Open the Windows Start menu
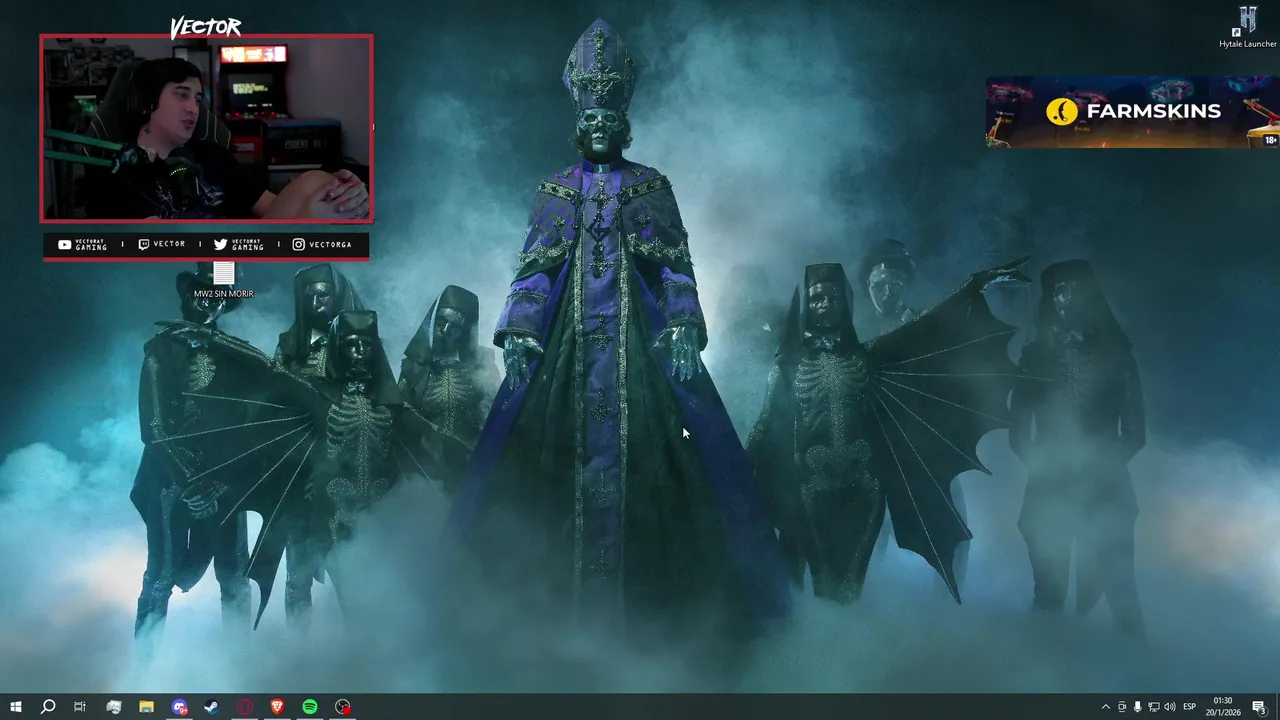Viewport: 1280px width, 720px height. tap(16, 707)
